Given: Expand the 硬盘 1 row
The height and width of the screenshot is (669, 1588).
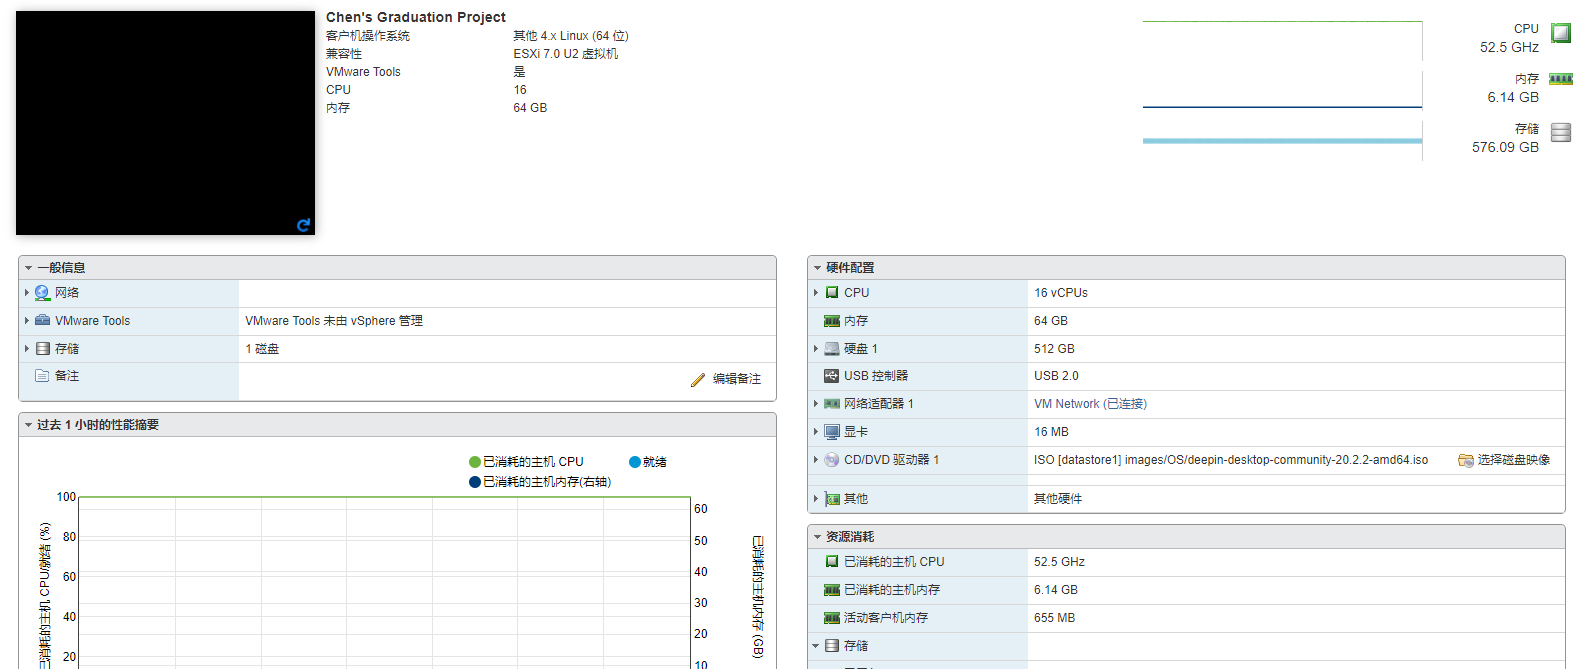Looking at the screenshot, I should (816, 349).
